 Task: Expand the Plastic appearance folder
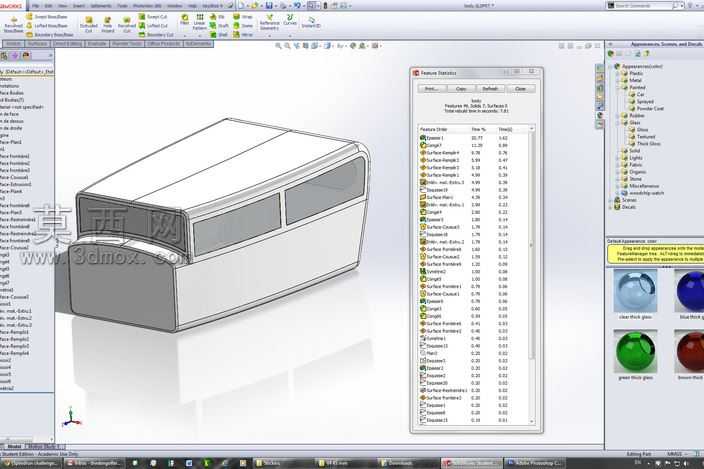click(618, 73)
